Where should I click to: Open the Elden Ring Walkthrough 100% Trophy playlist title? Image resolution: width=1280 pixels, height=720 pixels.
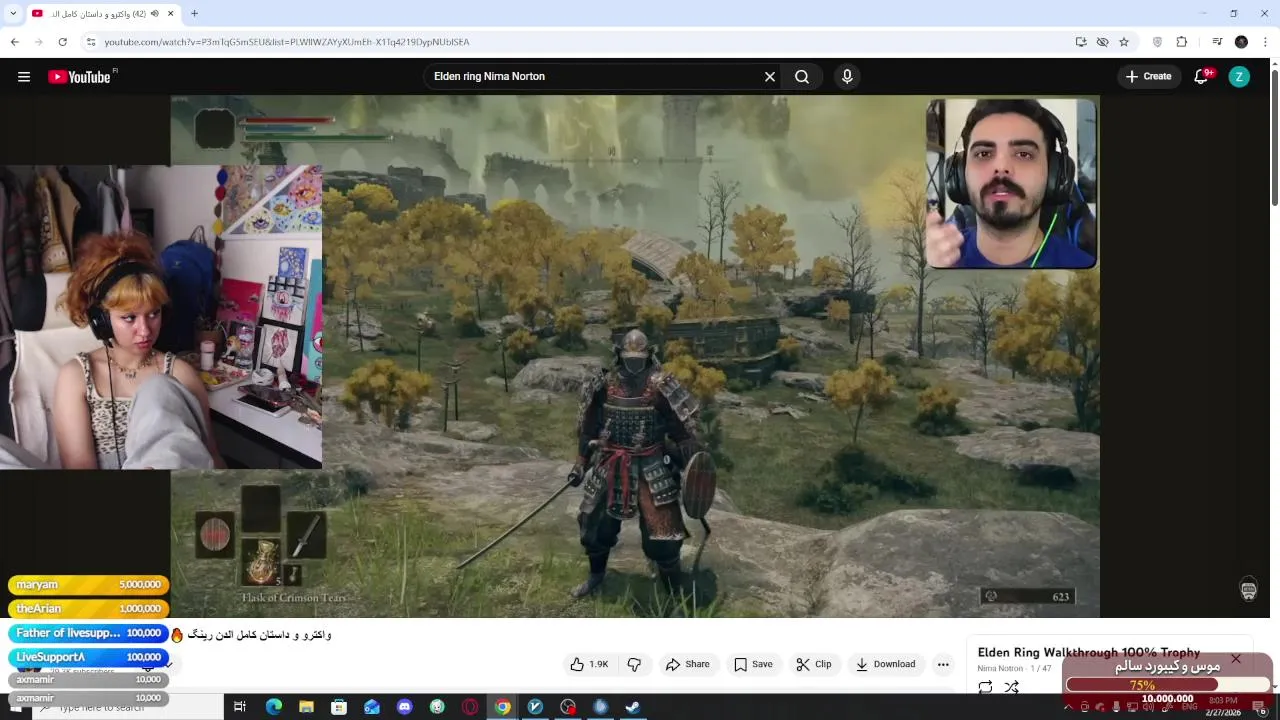click(x=1088, y=652)
